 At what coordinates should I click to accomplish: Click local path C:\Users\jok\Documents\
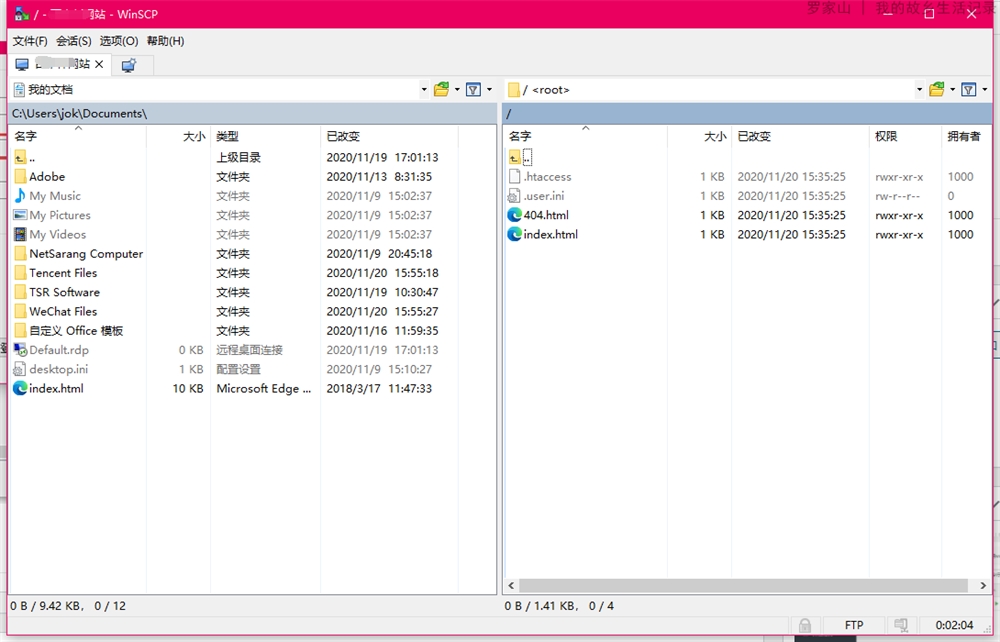tap(79, 113)
